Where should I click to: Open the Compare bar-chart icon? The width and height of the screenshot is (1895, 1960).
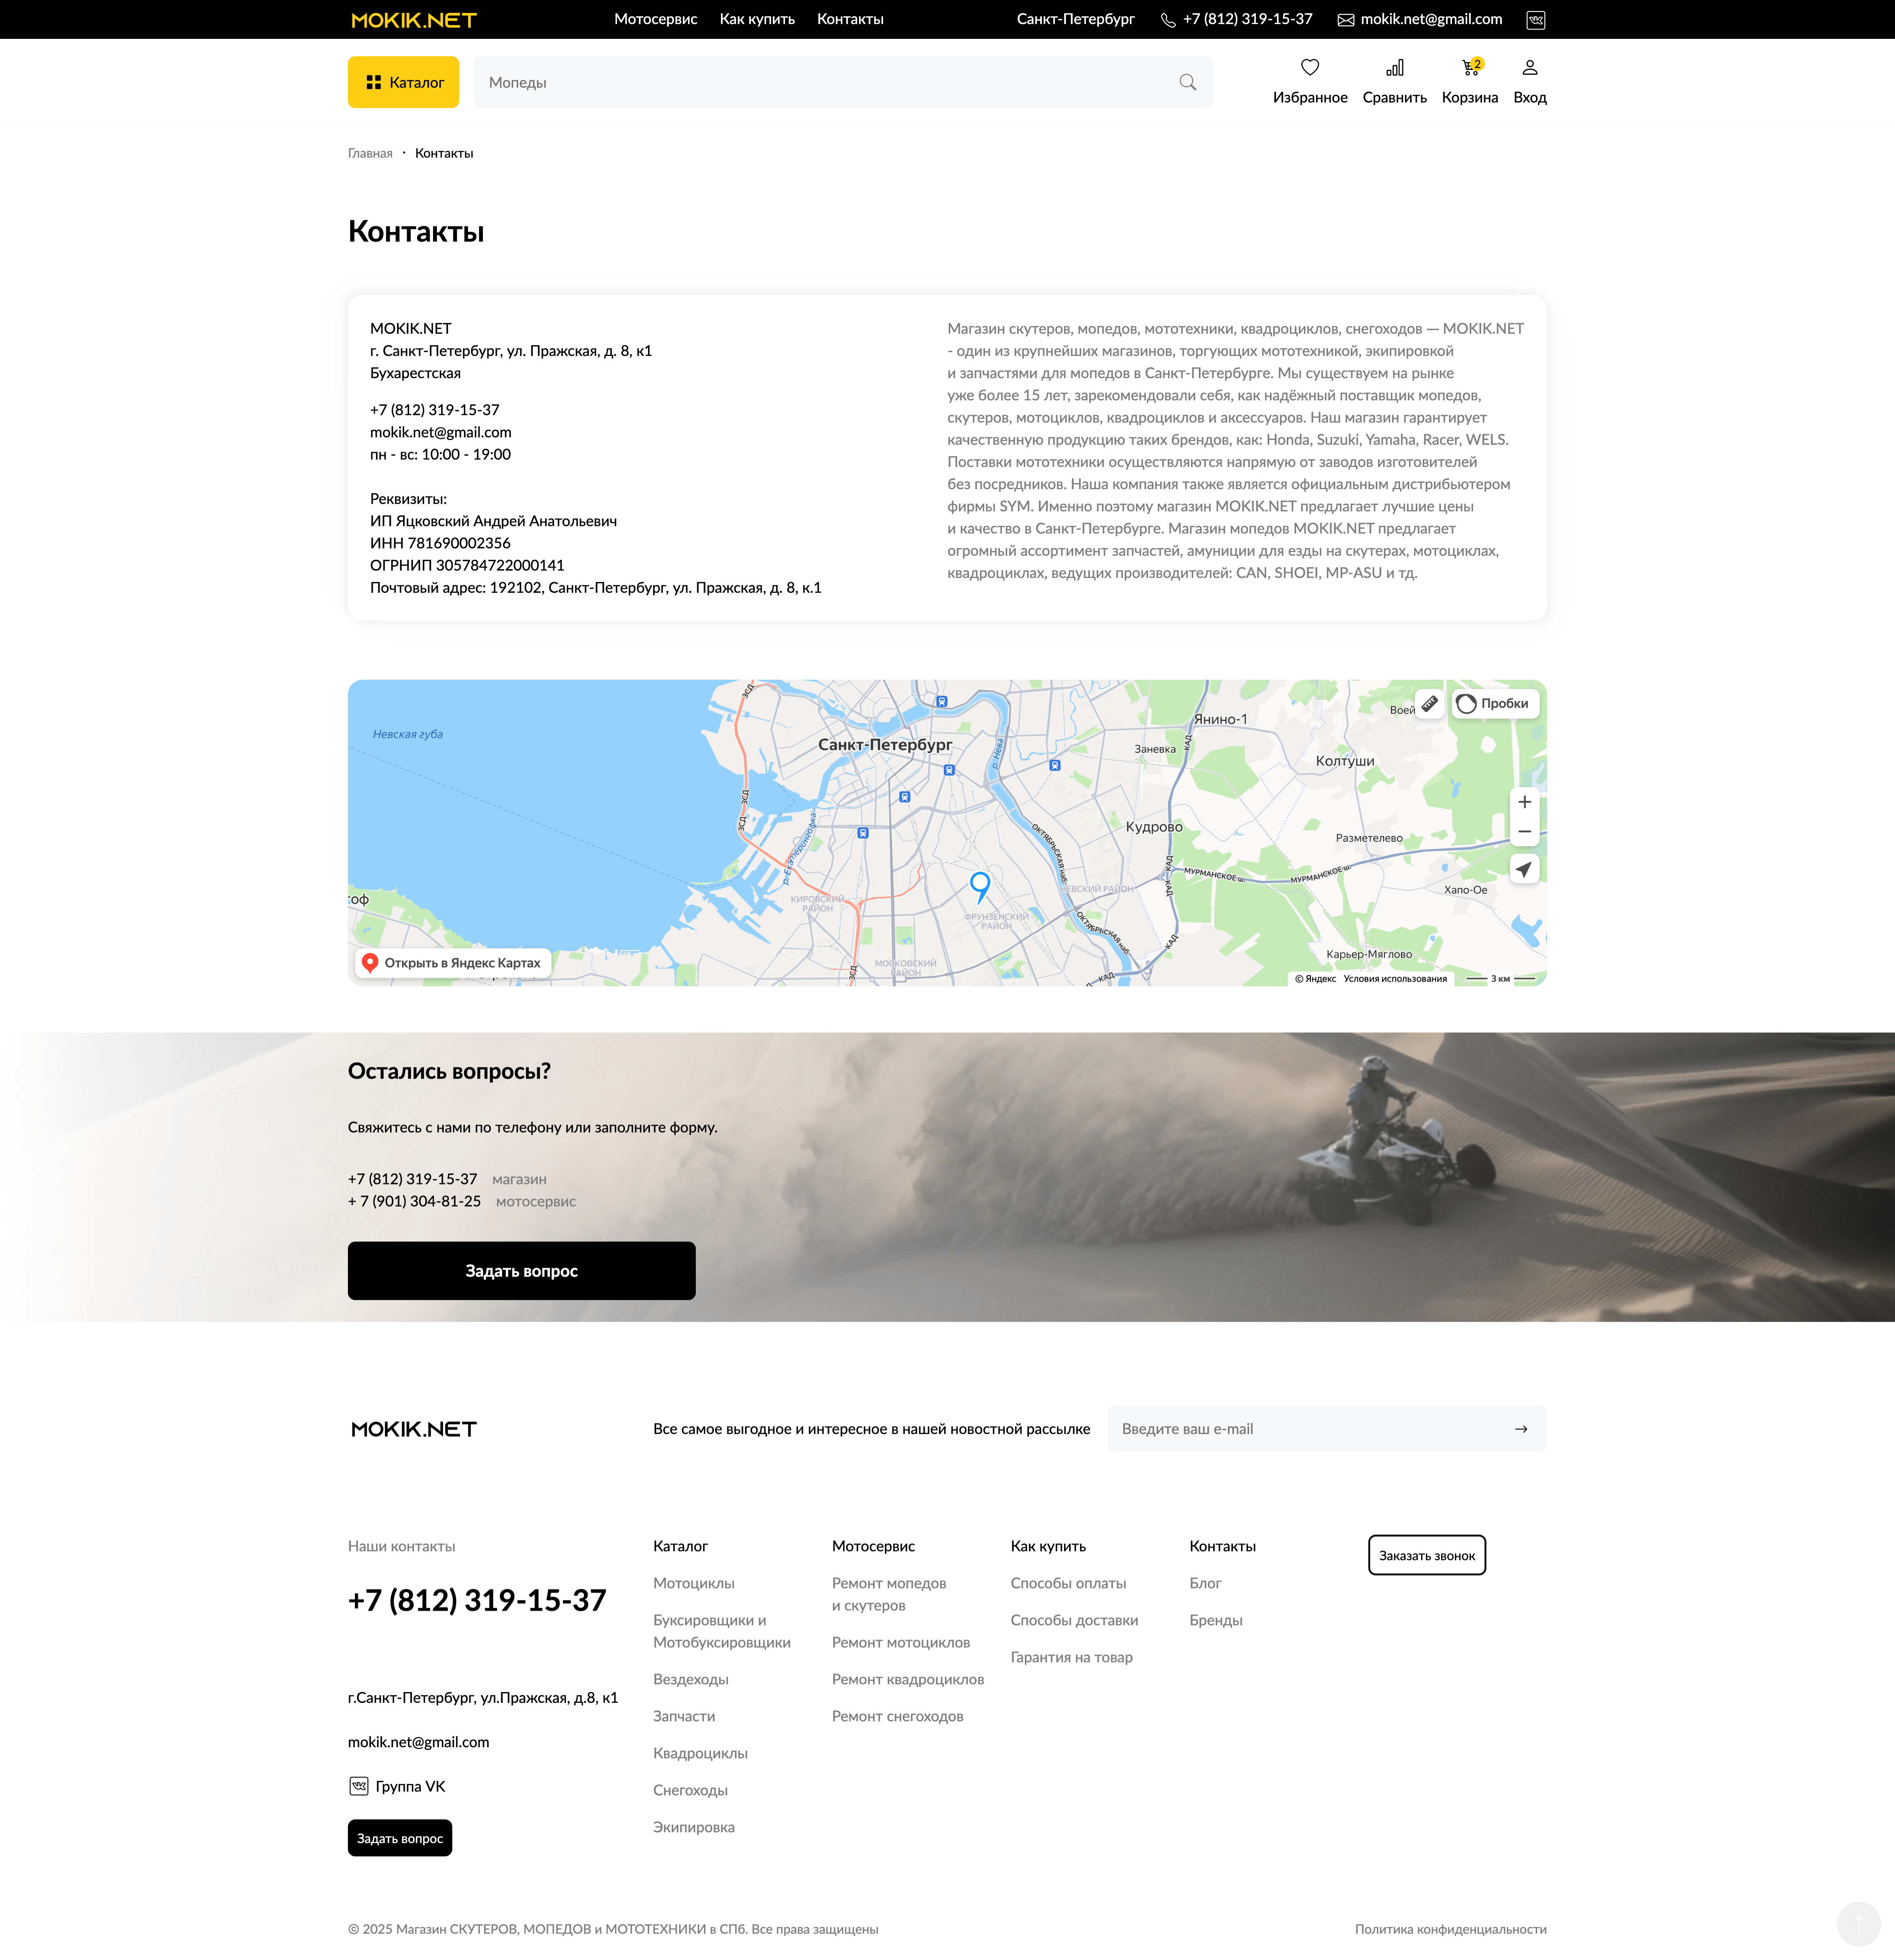tap(1395, 67)
